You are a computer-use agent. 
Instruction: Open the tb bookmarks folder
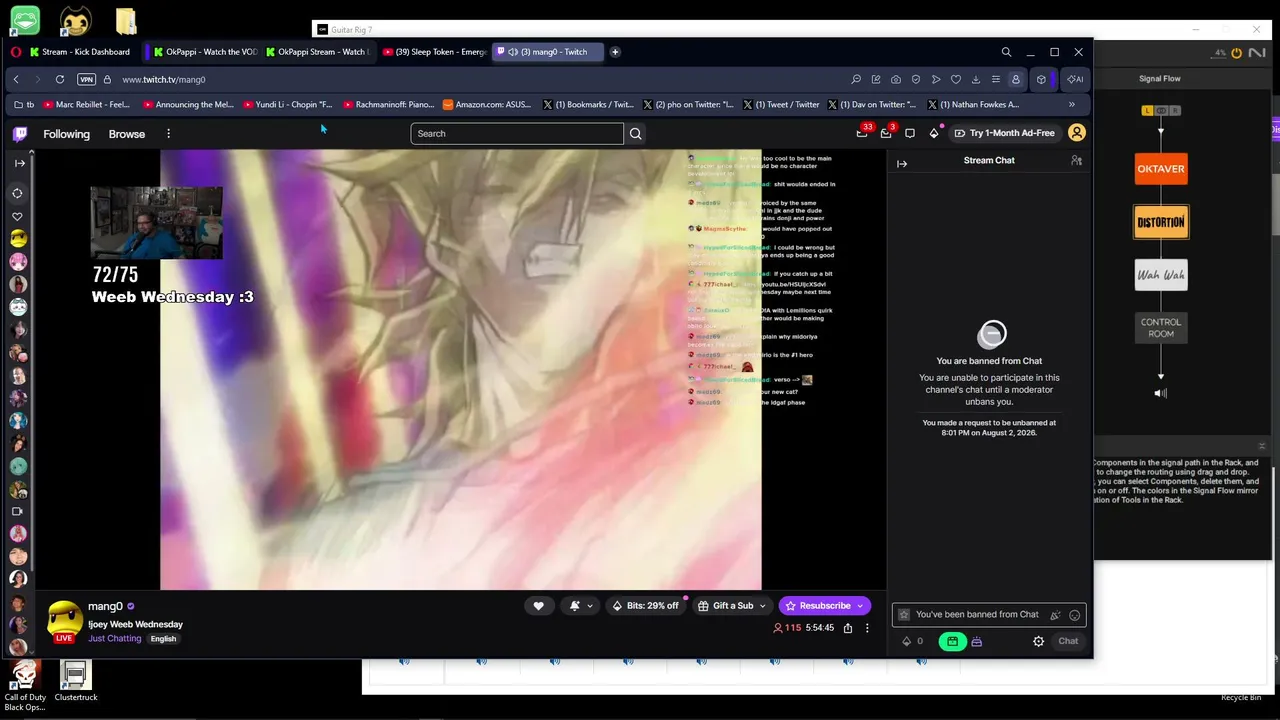pos(24,104)
